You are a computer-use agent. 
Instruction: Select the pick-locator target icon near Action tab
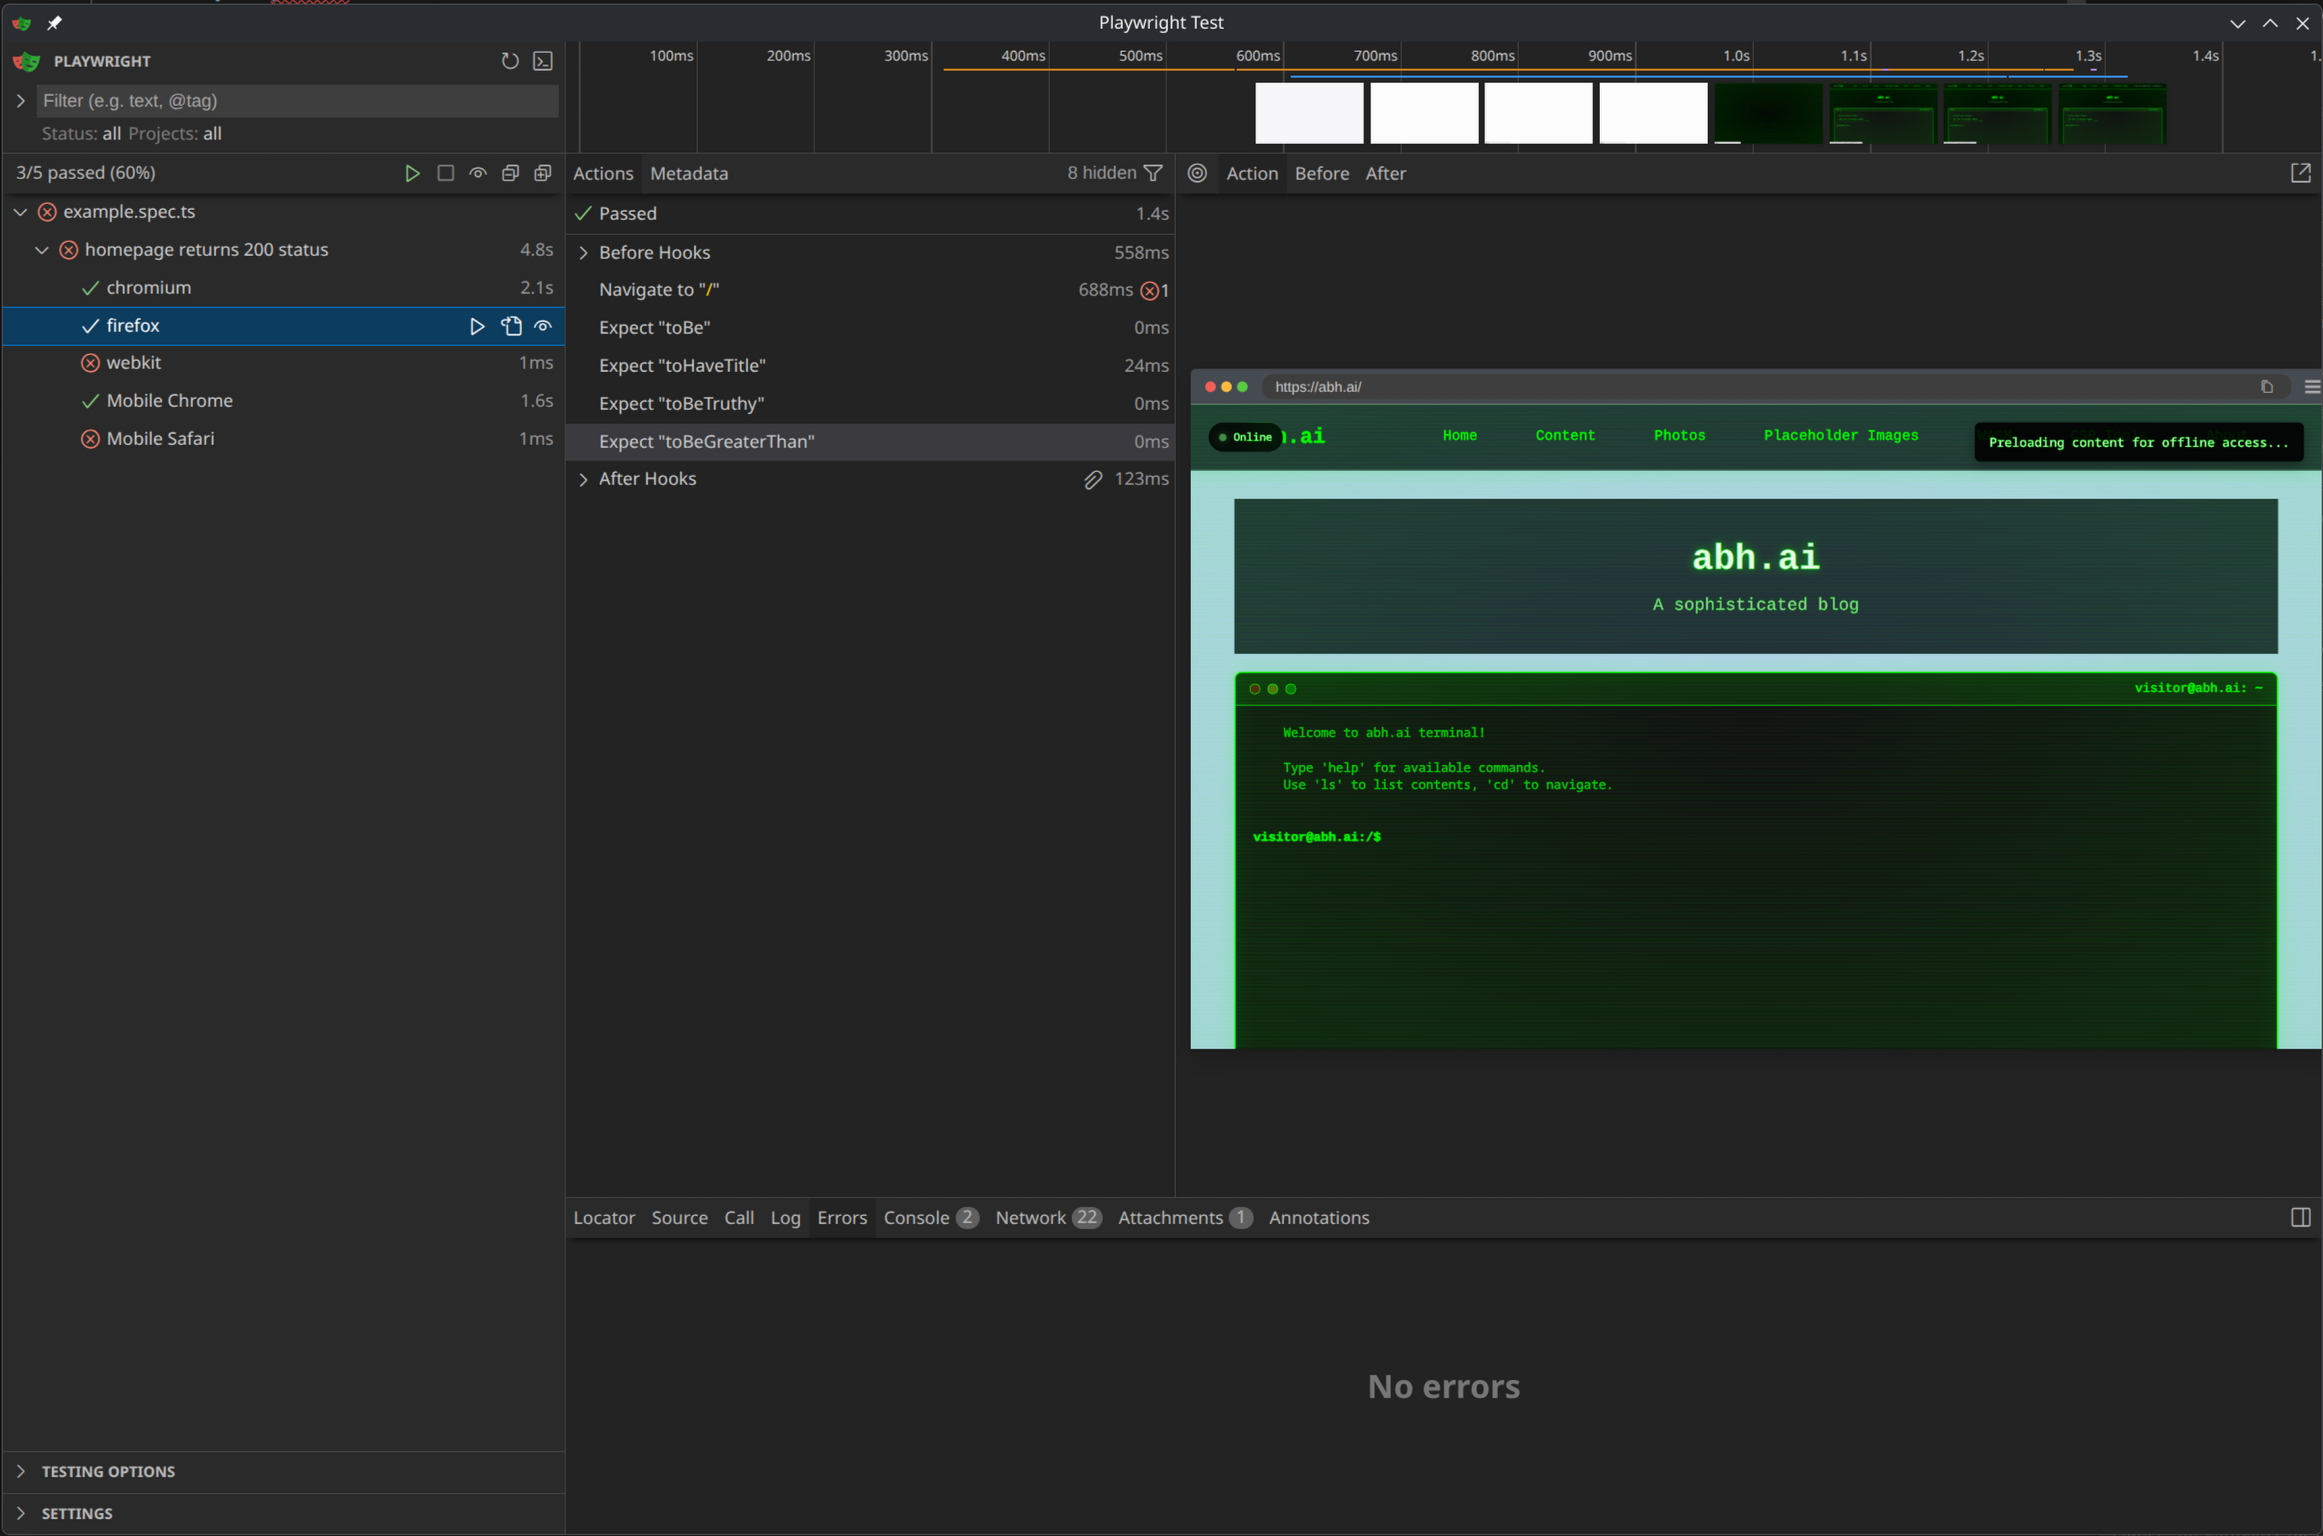[x=1197, y=173]
